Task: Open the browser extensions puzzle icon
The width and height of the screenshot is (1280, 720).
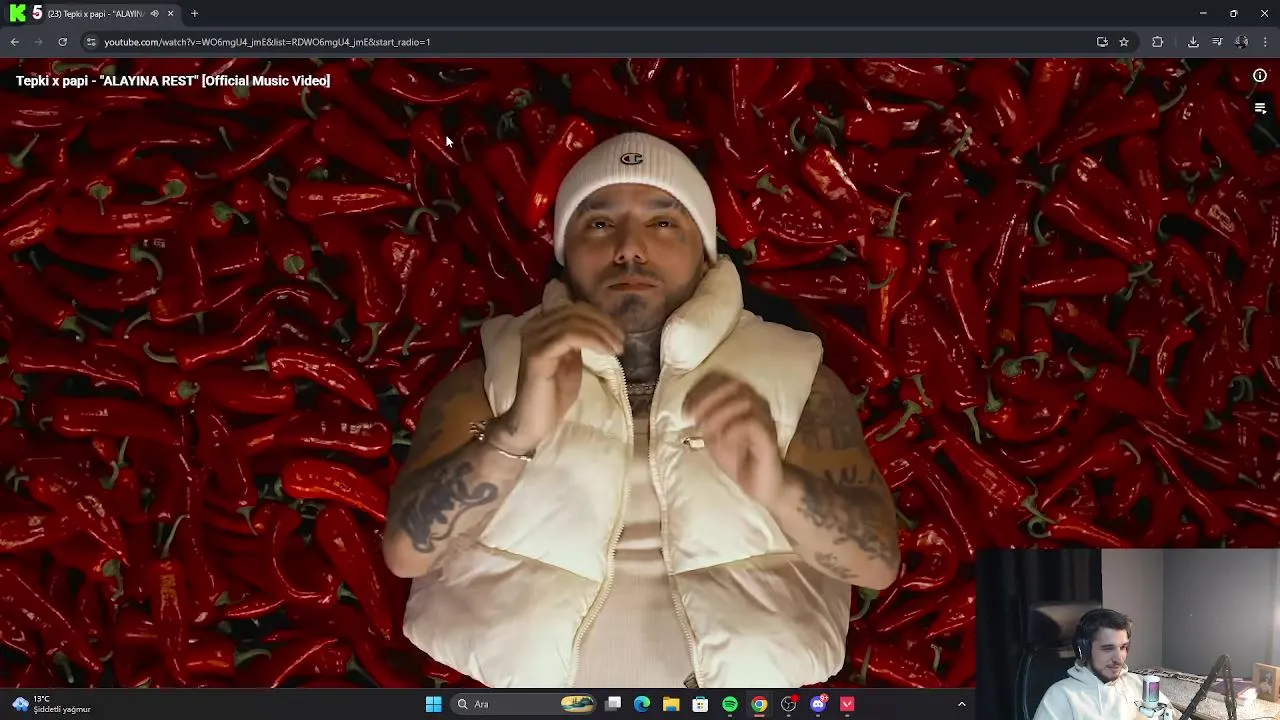Action: 1158,42
